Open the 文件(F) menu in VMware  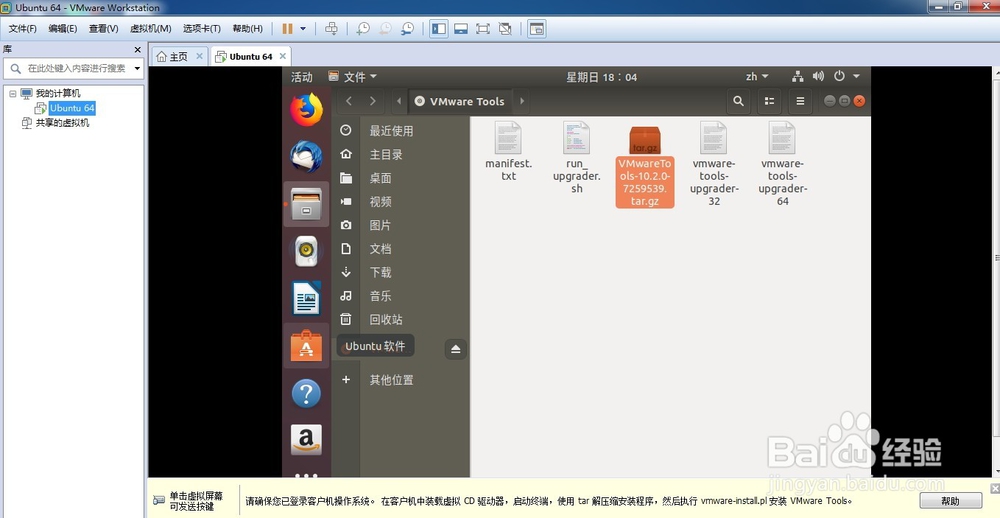[x=22, y=29]
